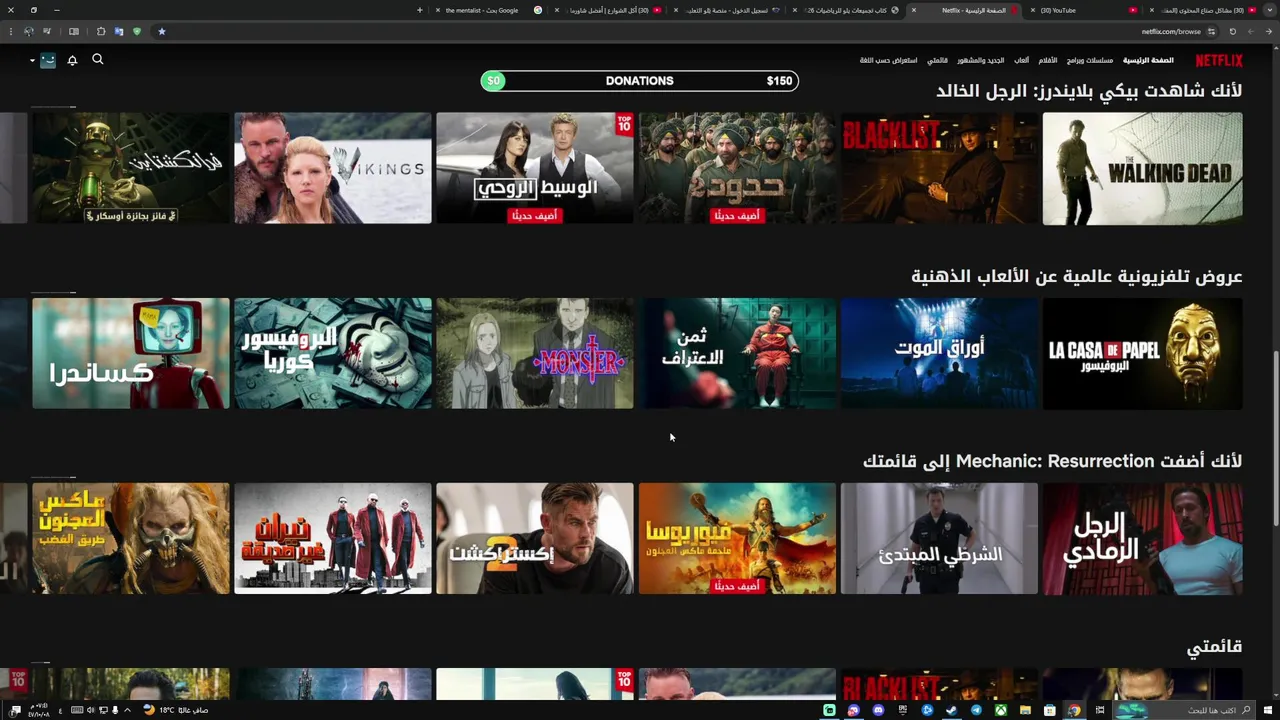Open ألعاب in Netflix navigation

click(1022, 60)
